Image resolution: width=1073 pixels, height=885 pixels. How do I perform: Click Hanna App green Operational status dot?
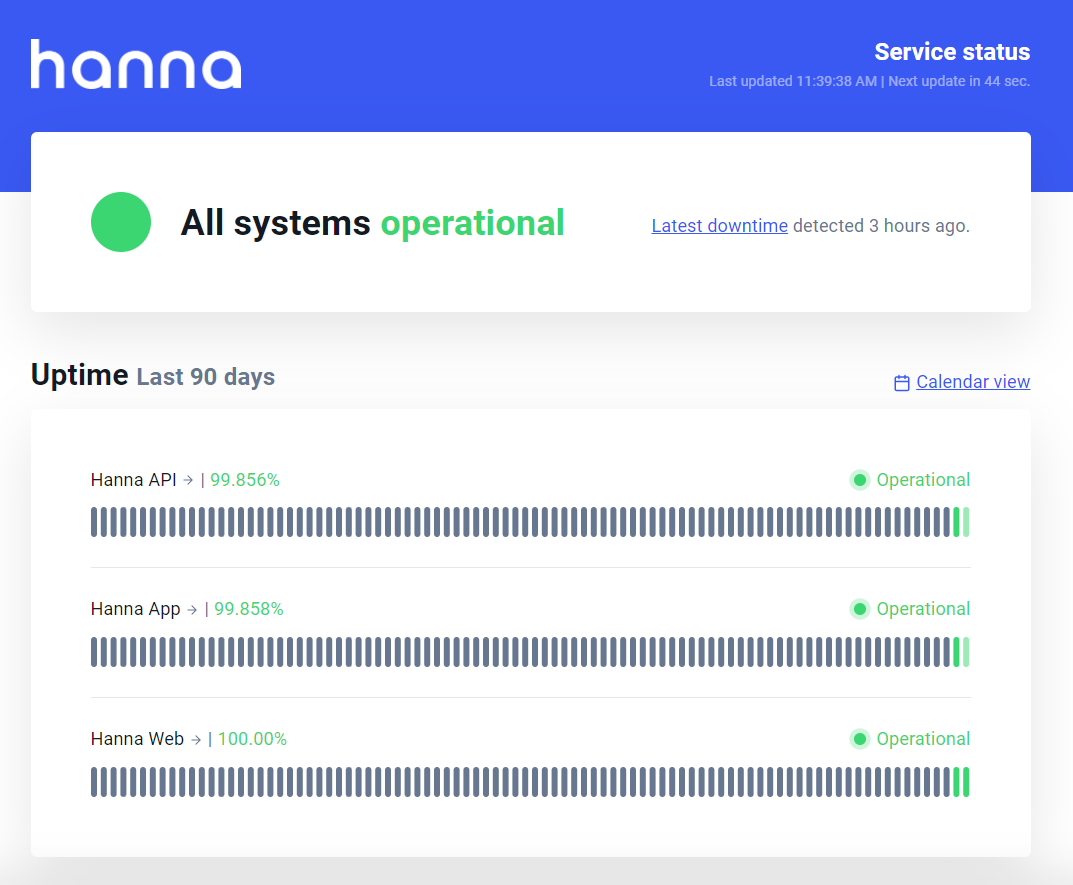coord(860,609)
